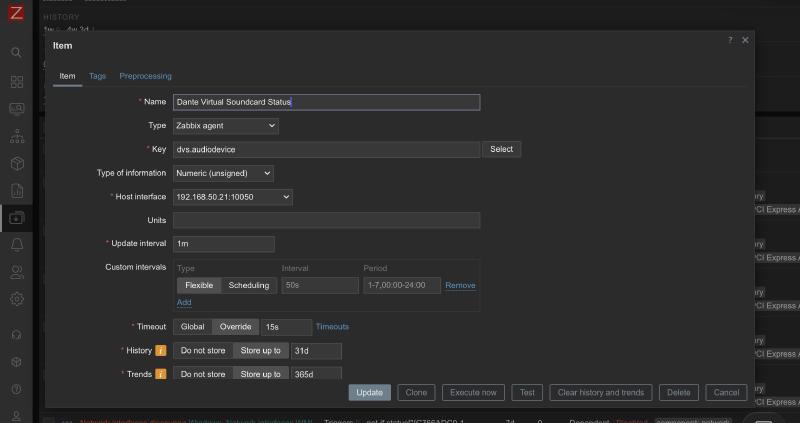The height and width of the screenshot is (423, 800).
Task: Click the Execute now button
Action: [473, 392]
